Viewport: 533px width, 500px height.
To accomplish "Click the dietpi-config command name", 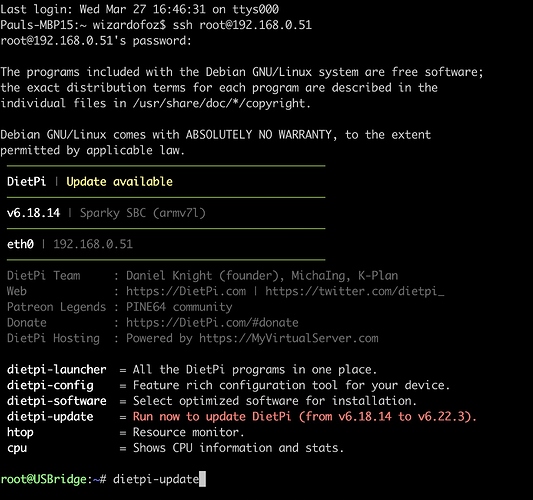I will [x=50, y=385].
